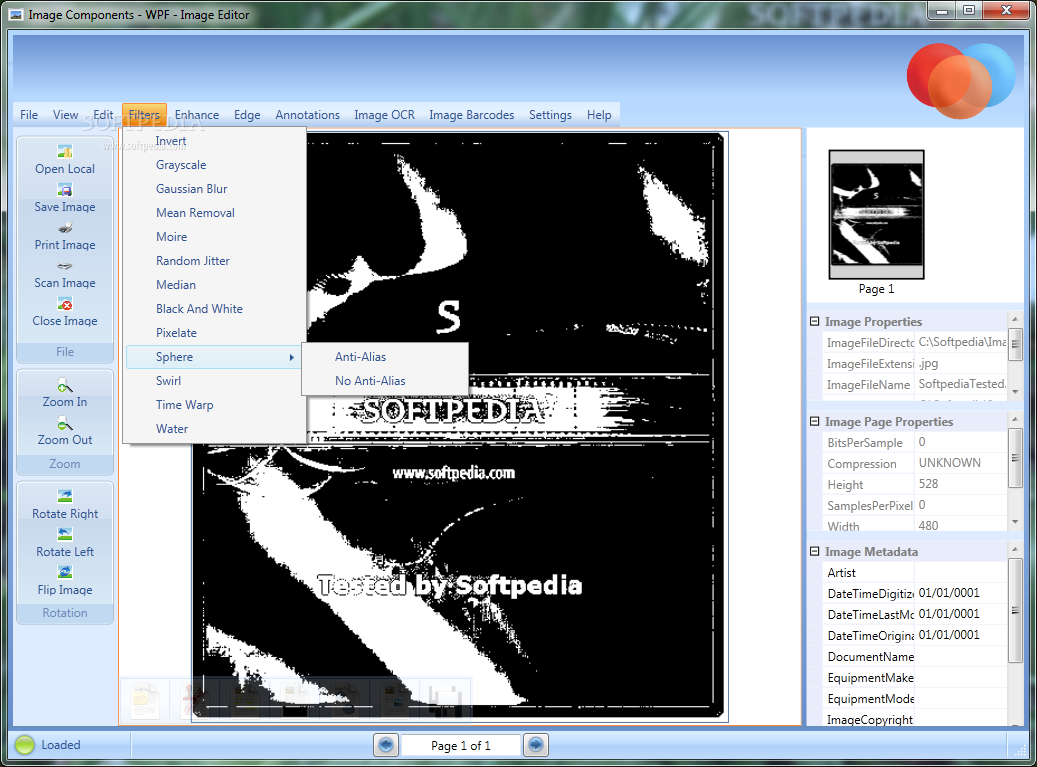Click the Save Image button label

(x=65, y=207)
